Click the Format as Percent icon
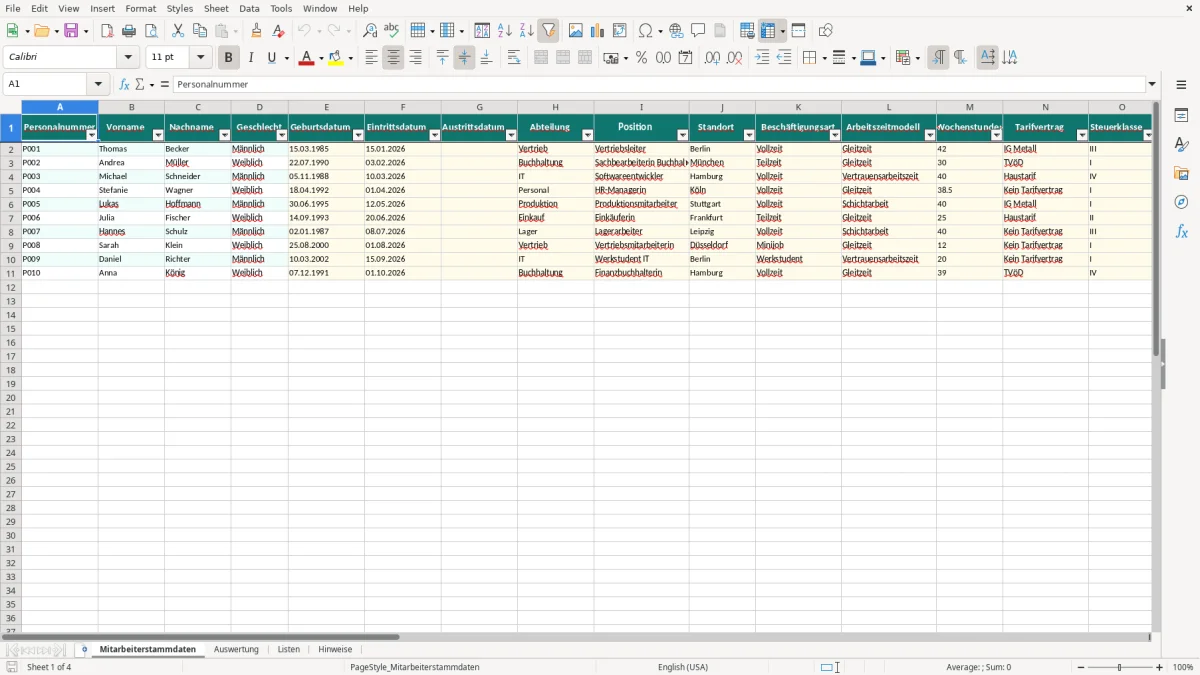The image size is (1200, 675). (641, 58)
